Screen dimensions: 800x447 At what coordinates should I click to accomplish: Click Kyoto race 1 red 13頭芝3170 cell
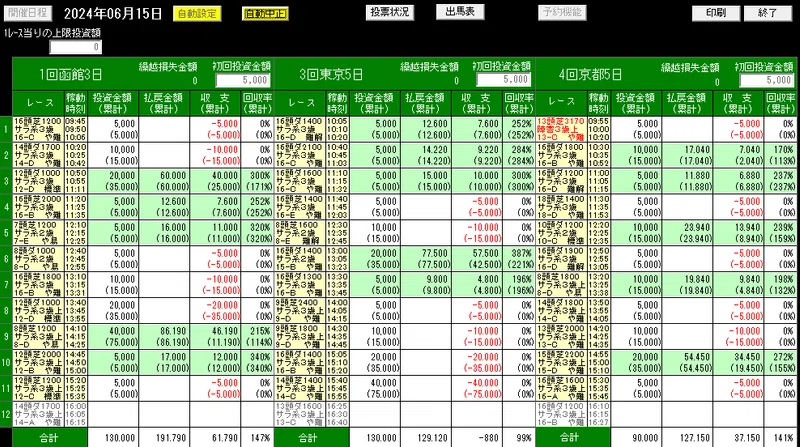561,129
